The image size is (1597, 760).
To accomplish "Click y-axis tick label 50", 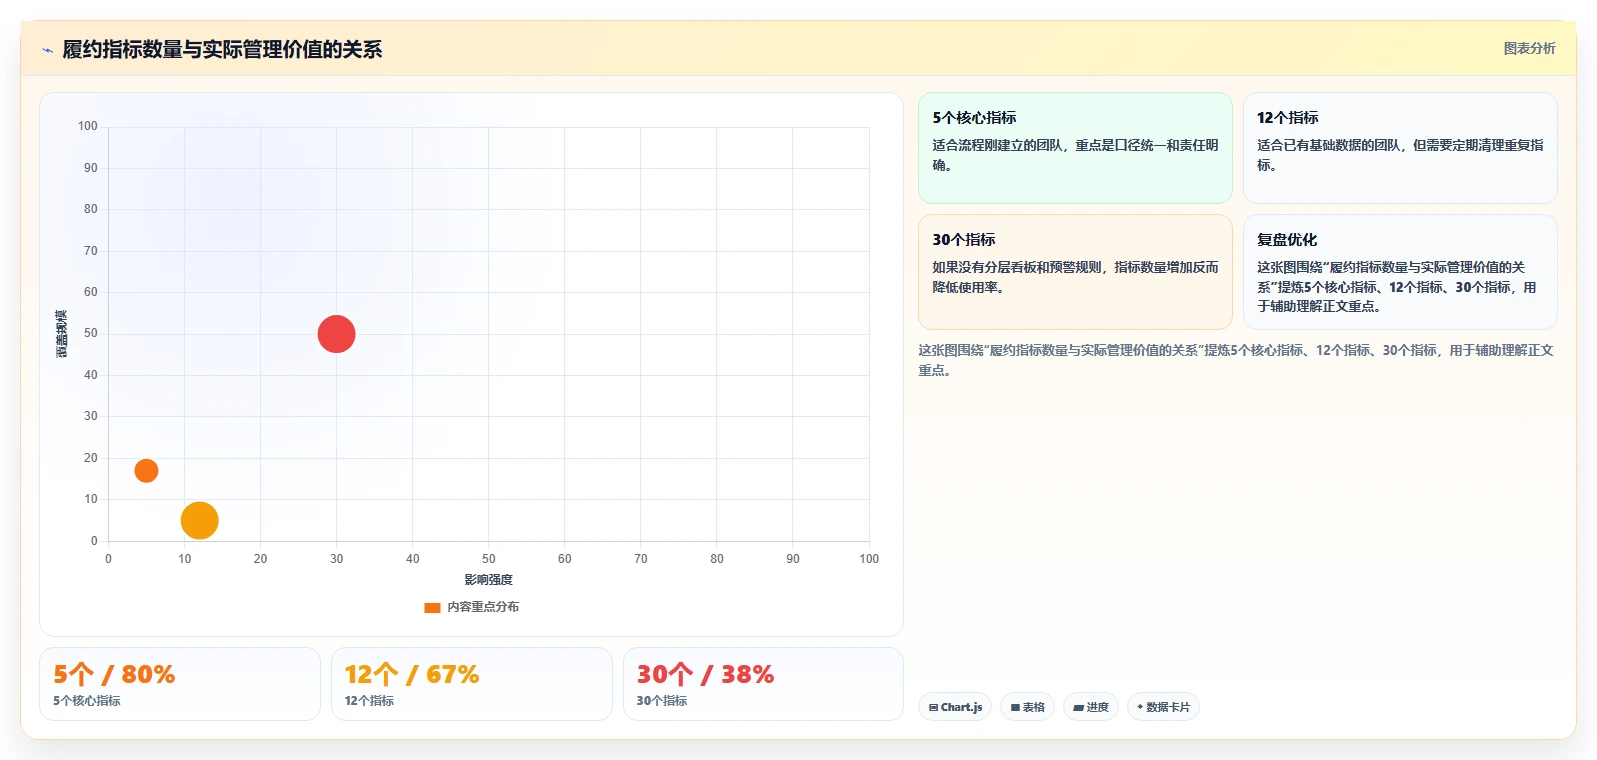I will point(91,333).
